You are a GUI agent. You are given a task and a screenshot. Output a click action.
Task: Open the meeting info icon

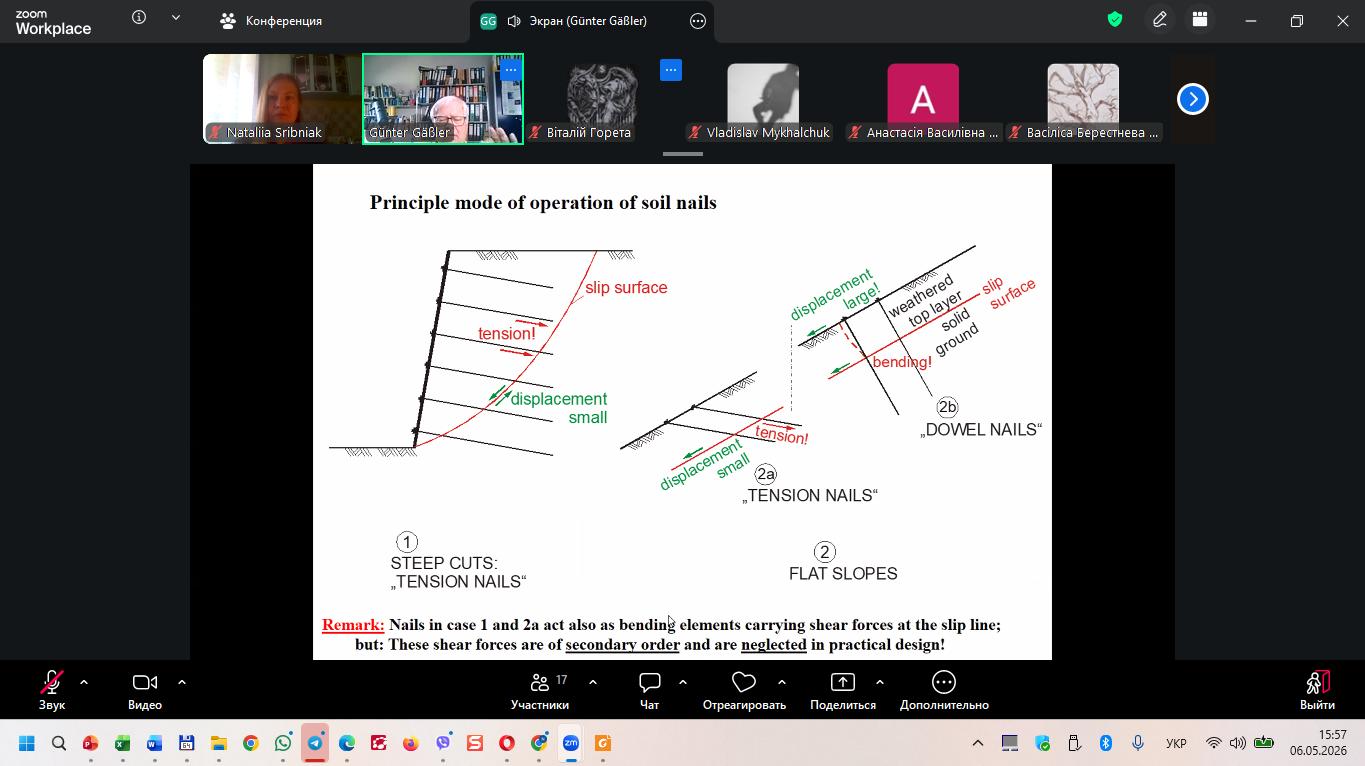[x=139, y=18]
